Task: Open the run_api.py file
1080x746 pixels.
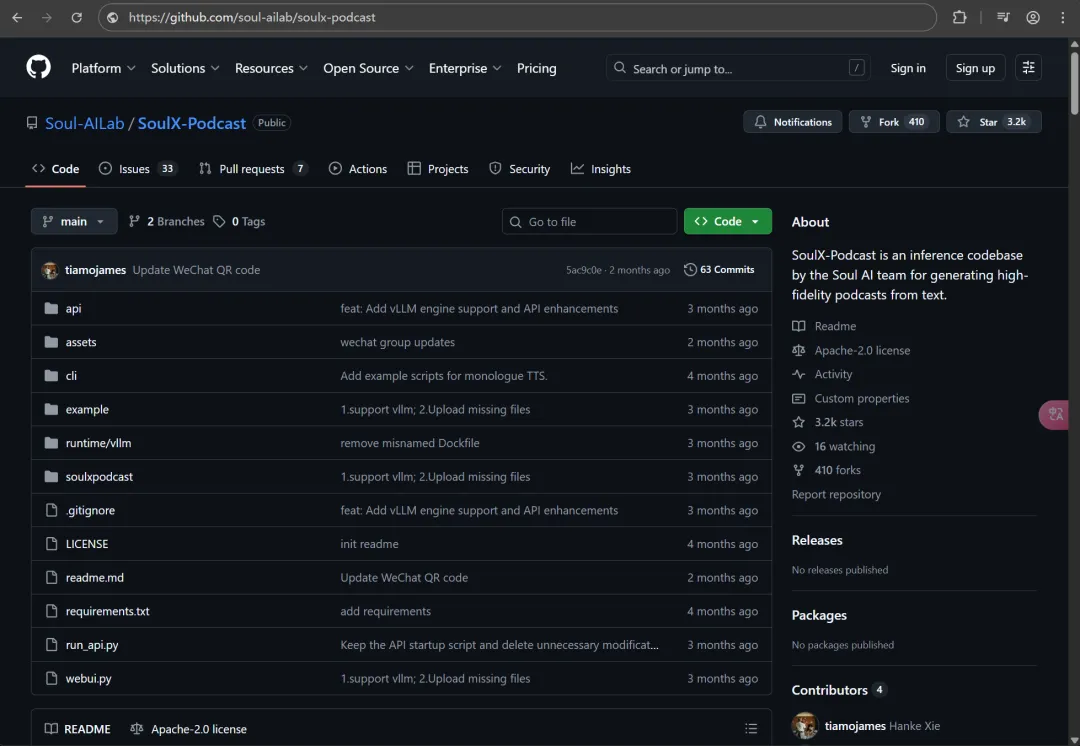Action: [92, 645]
